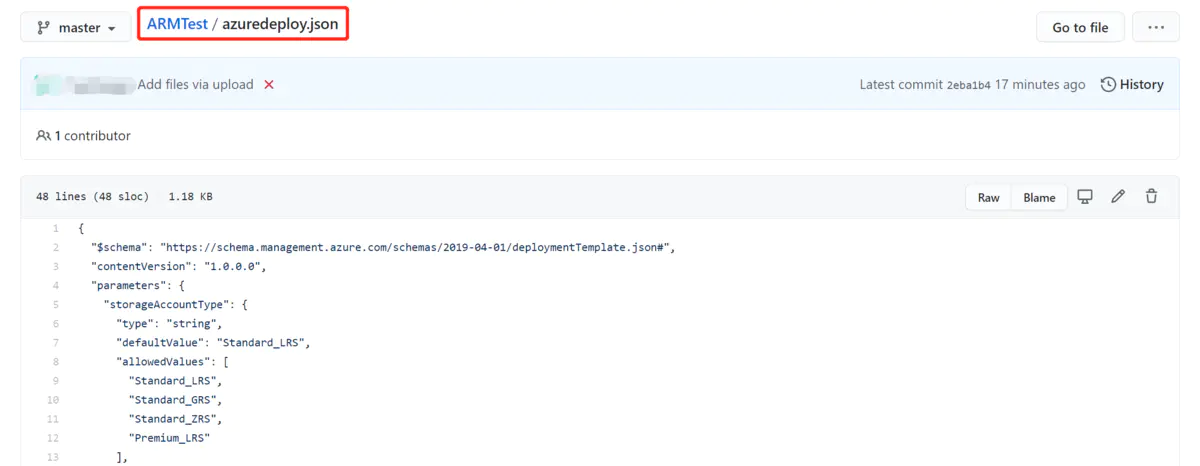This screenshot has width=1200, height=466.
Task: Open the three-dot more options menu
Action: [1156, 27]
